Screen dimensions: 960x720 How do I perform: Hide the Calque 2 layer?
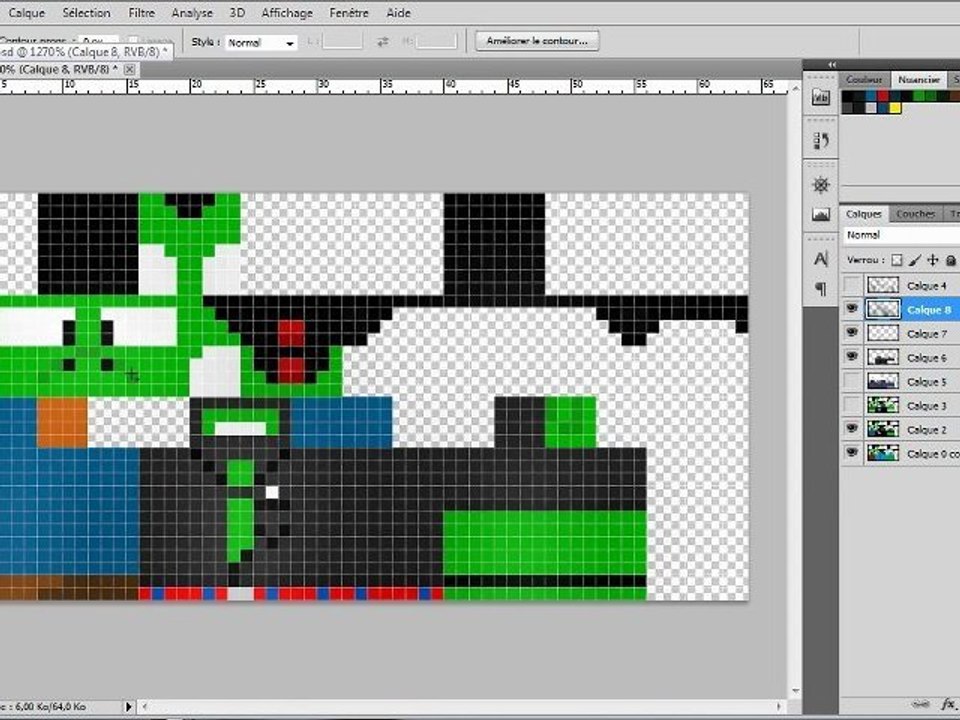pyautogui.click(x=852, y=429)
